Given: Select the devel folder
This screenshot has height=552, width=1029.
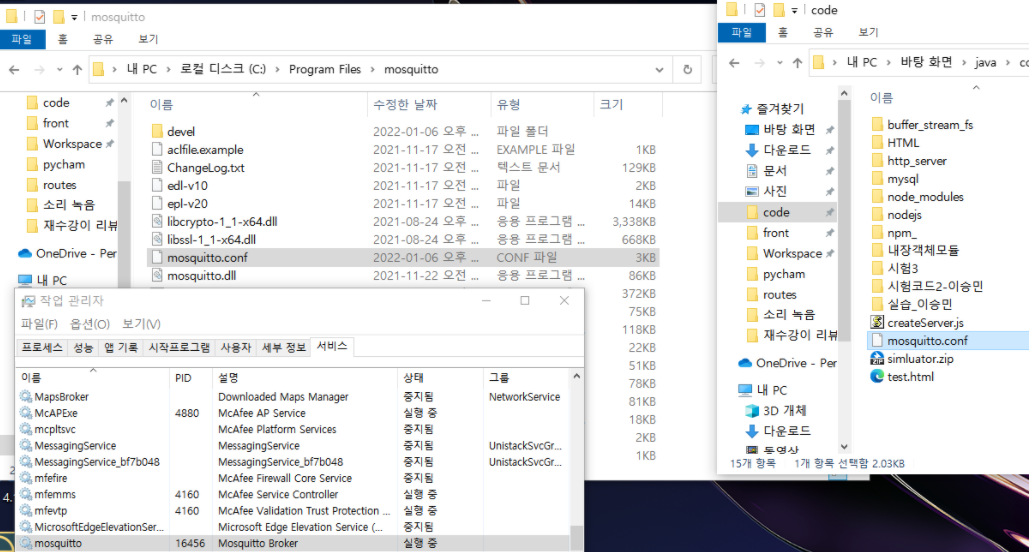Looking at the screenshot, I should [180, 131].
